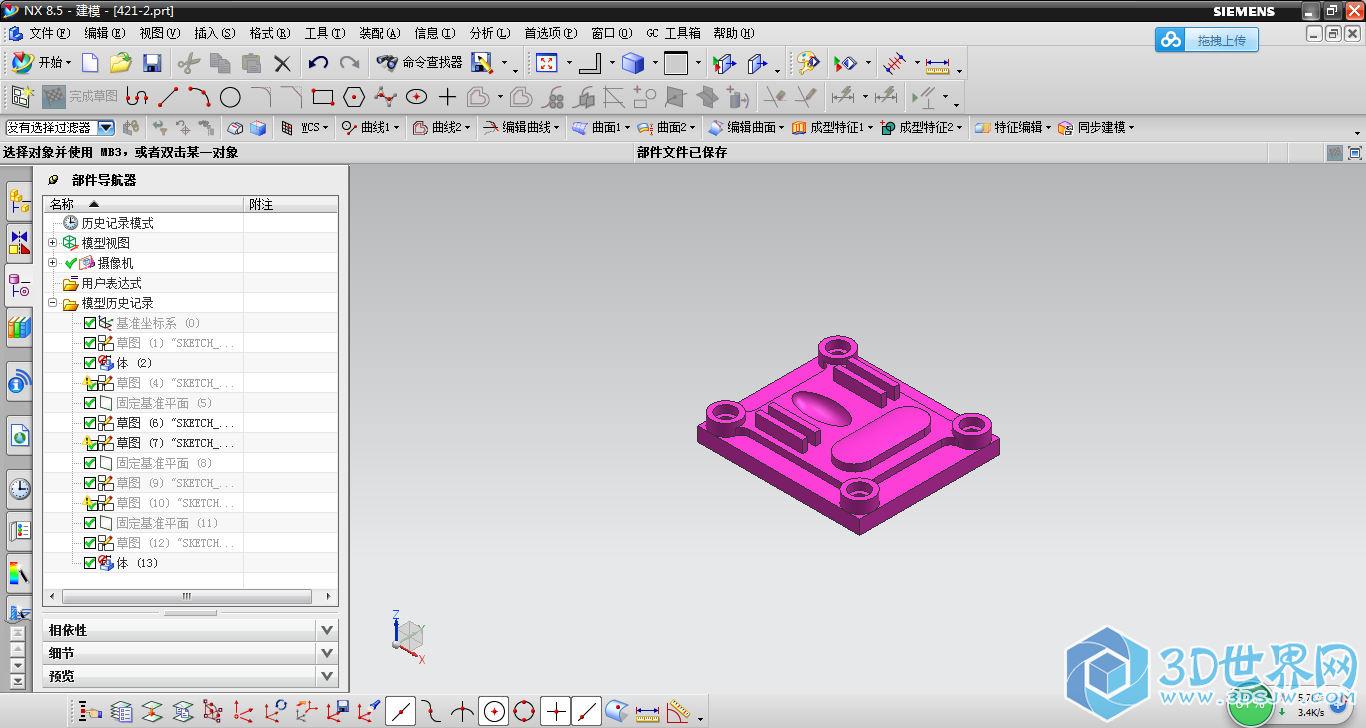
Task: Expand the 摄像机 tree node
Action: point(53,263)
